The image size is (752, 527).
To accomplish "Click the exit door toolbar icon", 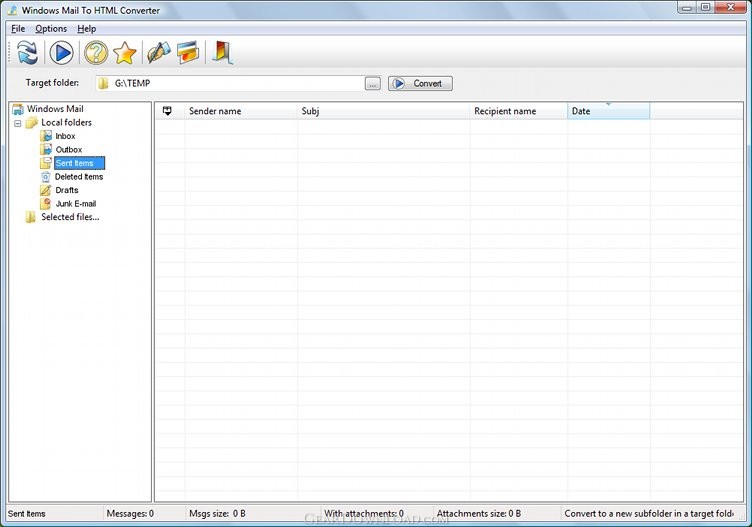I will point(222,52).
